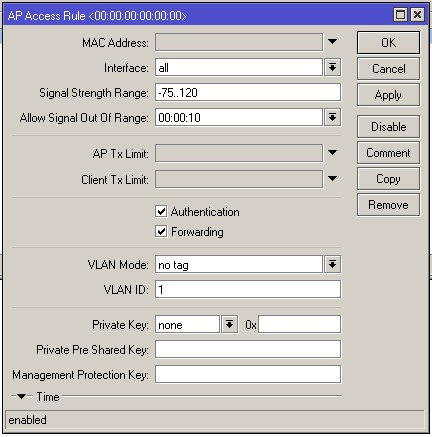Click the VLAN Mode field showing no tag

pyautogui.click(x=239, y=264)
